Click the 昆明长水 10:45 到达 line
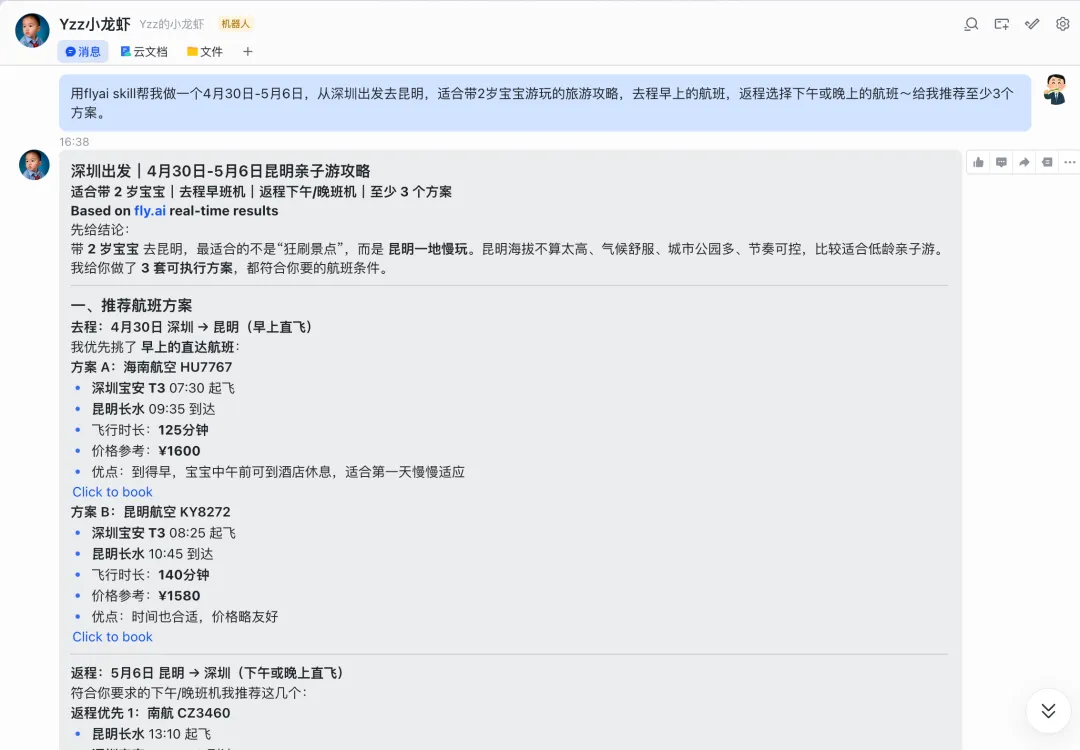Image resolution: width=1080 pixels, height=750 pixels. click(x=153, y=554)
